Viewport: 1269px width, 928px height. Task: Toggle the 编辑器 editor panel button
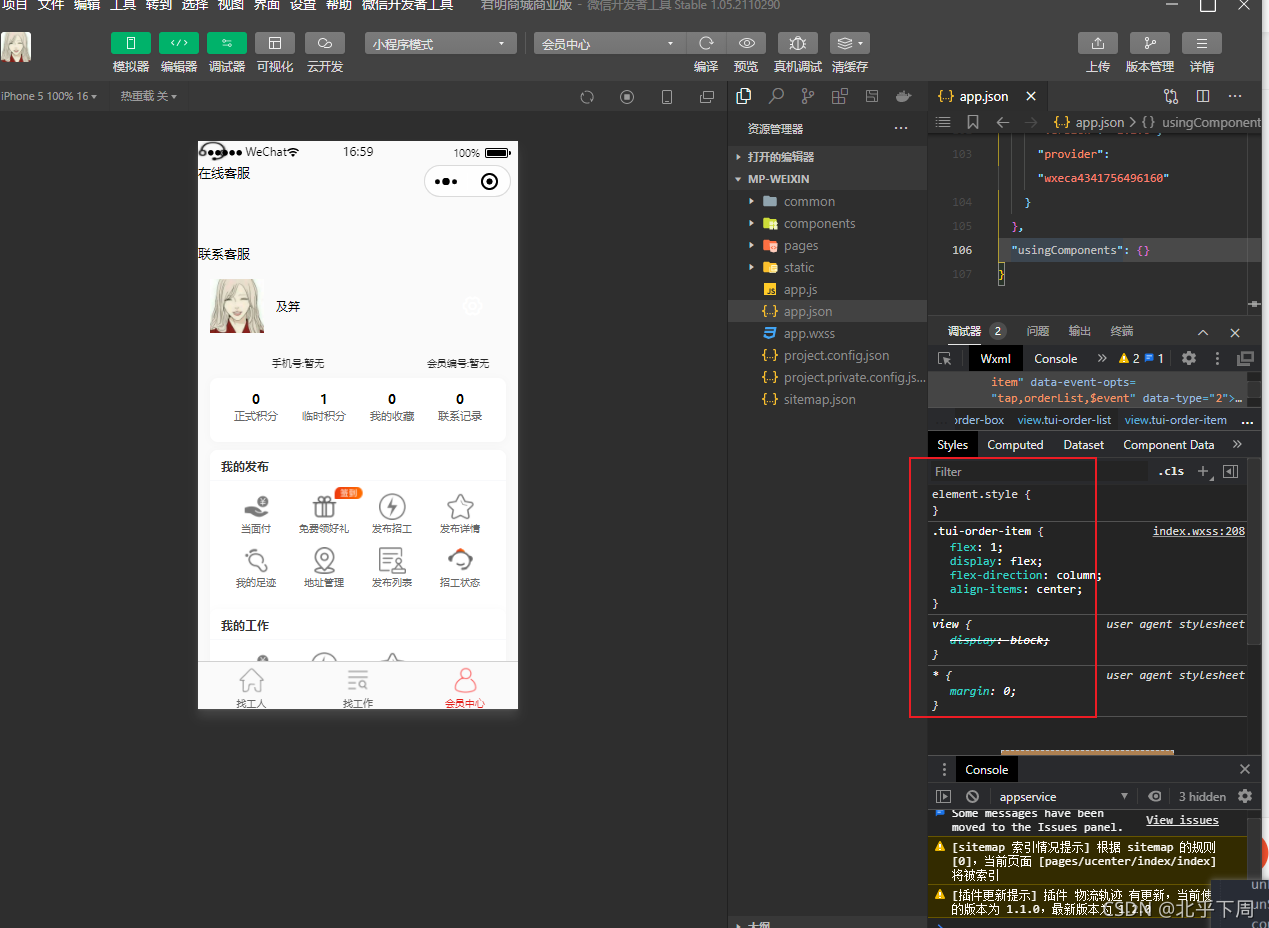click(x=179, y=43)
